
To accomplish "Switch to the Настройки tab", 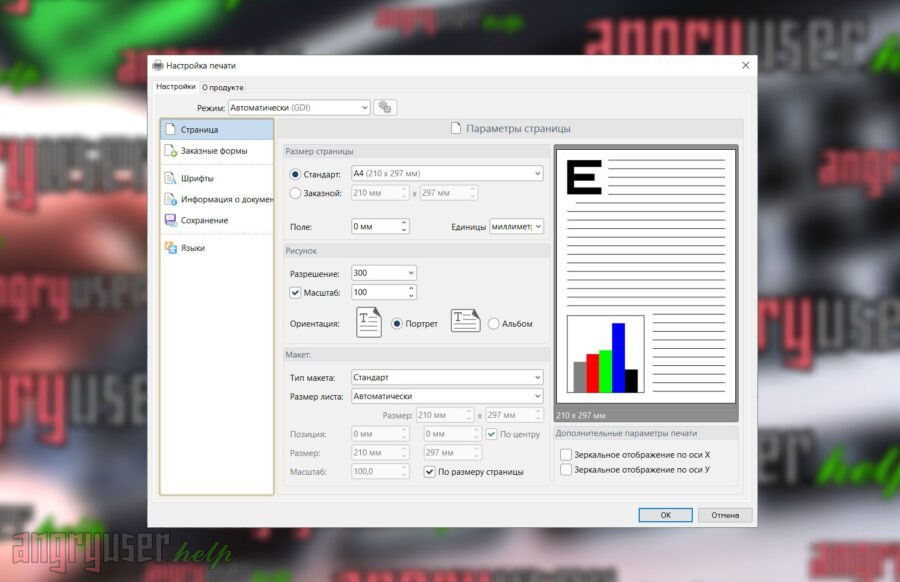I will pos(175,87).
